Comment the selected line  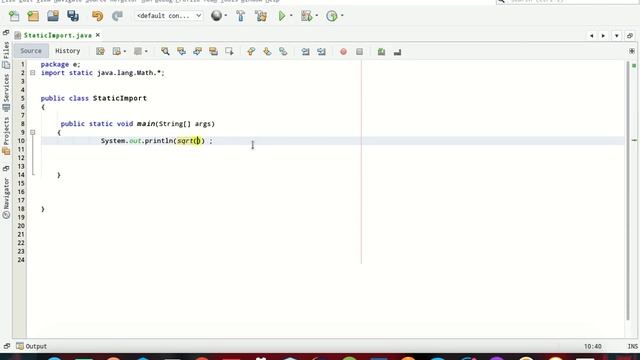click(x=381, y=51)
